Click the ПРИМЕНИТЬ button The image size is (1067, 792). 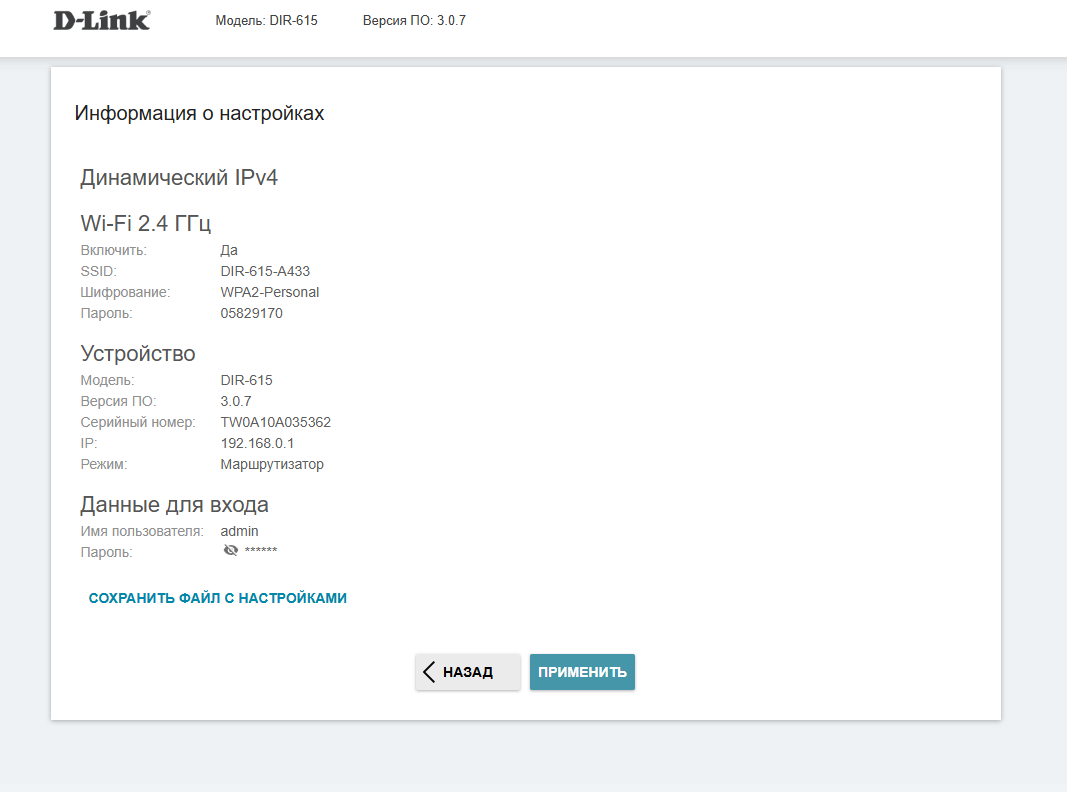[582, 672]
